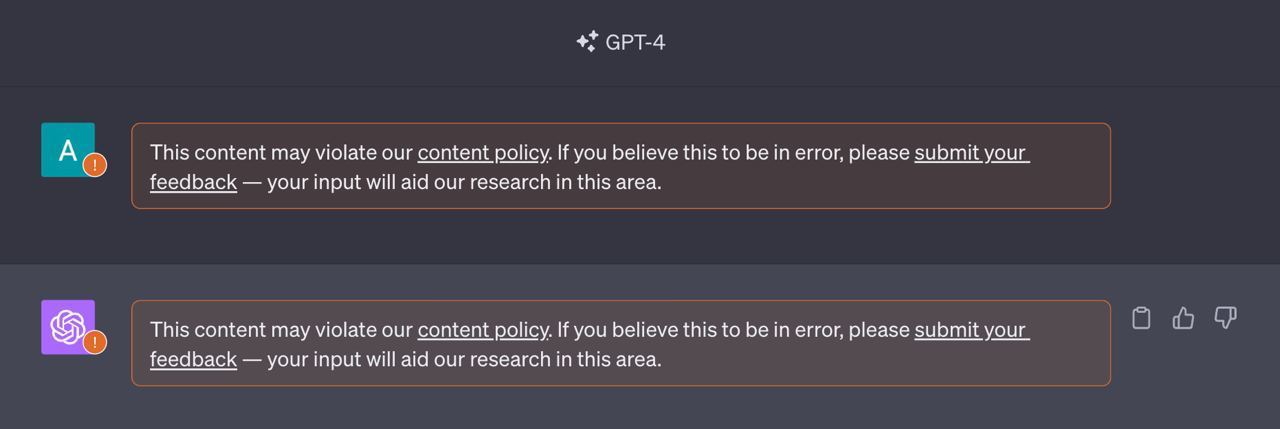The image size is (1280, 429).
Task: Click the ChatGPT logo avatar
Action: (x=67, y=326)
